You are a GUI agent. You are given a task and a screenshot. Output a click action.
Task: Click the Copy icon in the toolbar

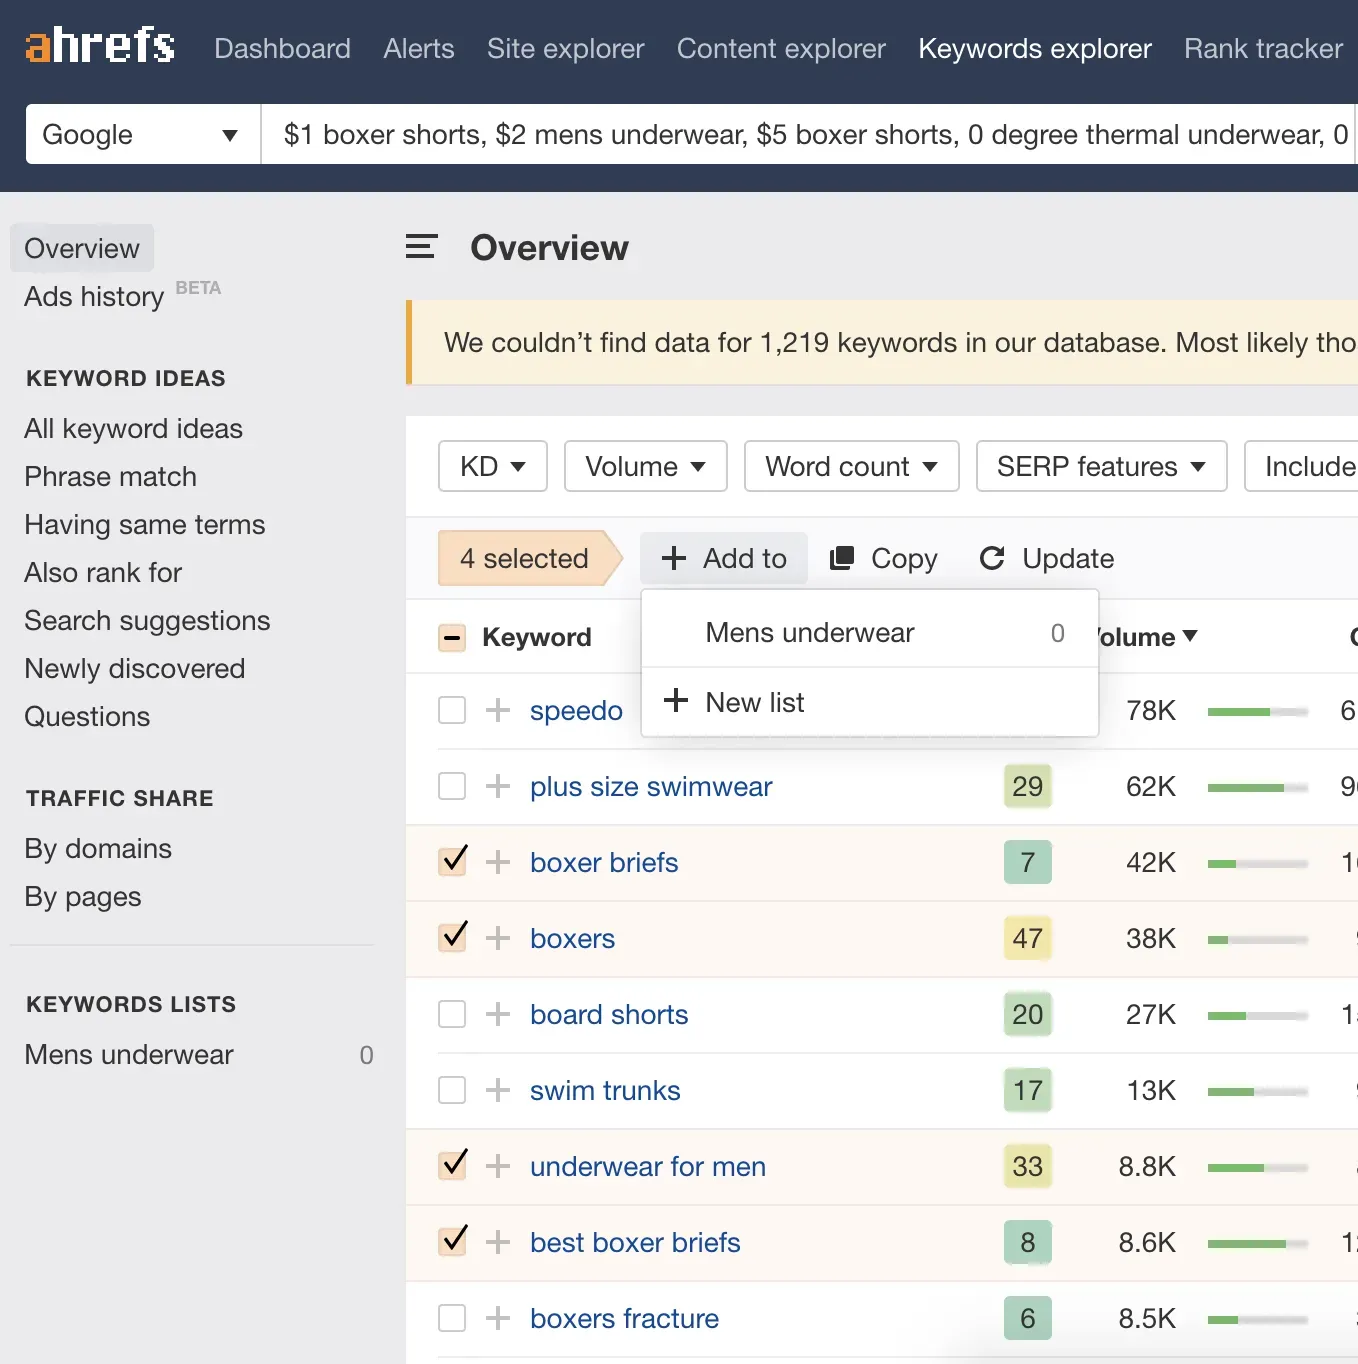coord(842,558)
